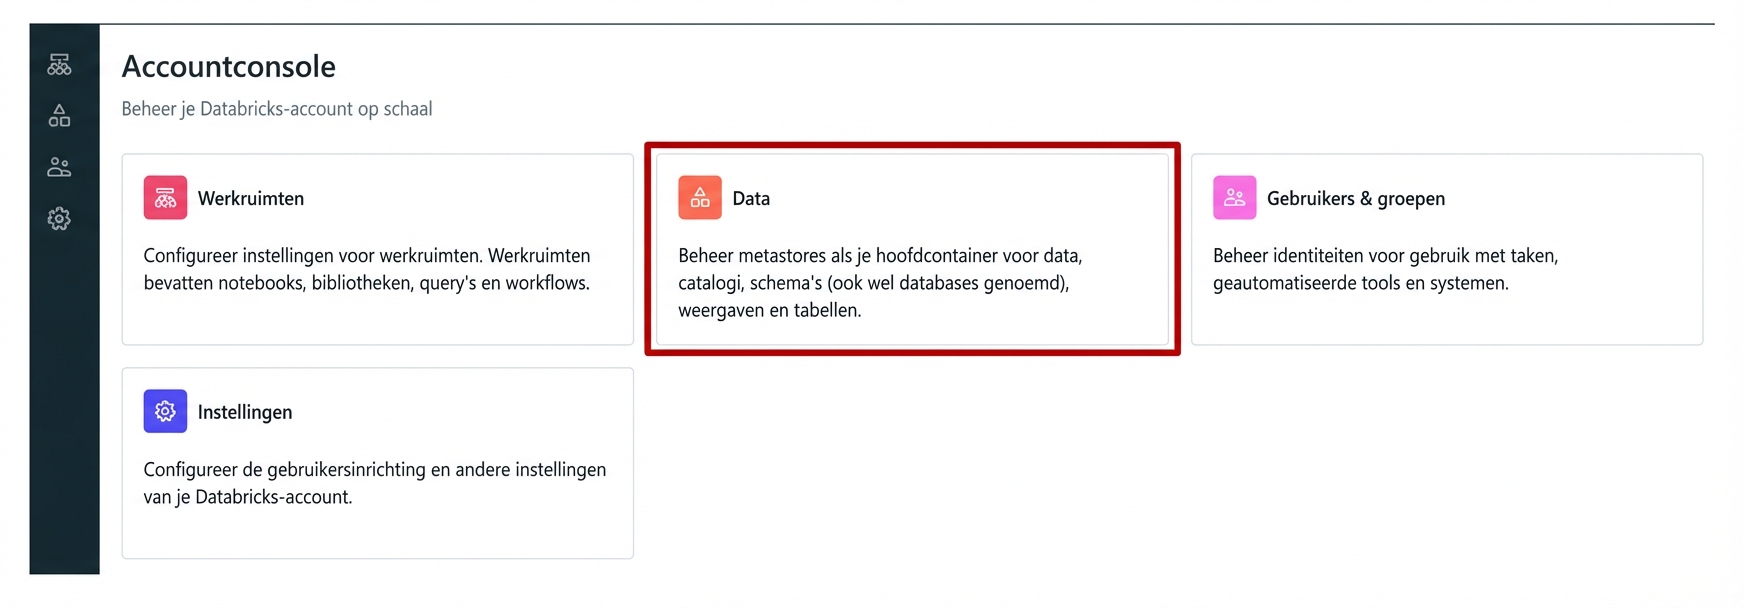Select the Gebruikers icon in the sidebar
1744x608 pixels.
[60, 167]
